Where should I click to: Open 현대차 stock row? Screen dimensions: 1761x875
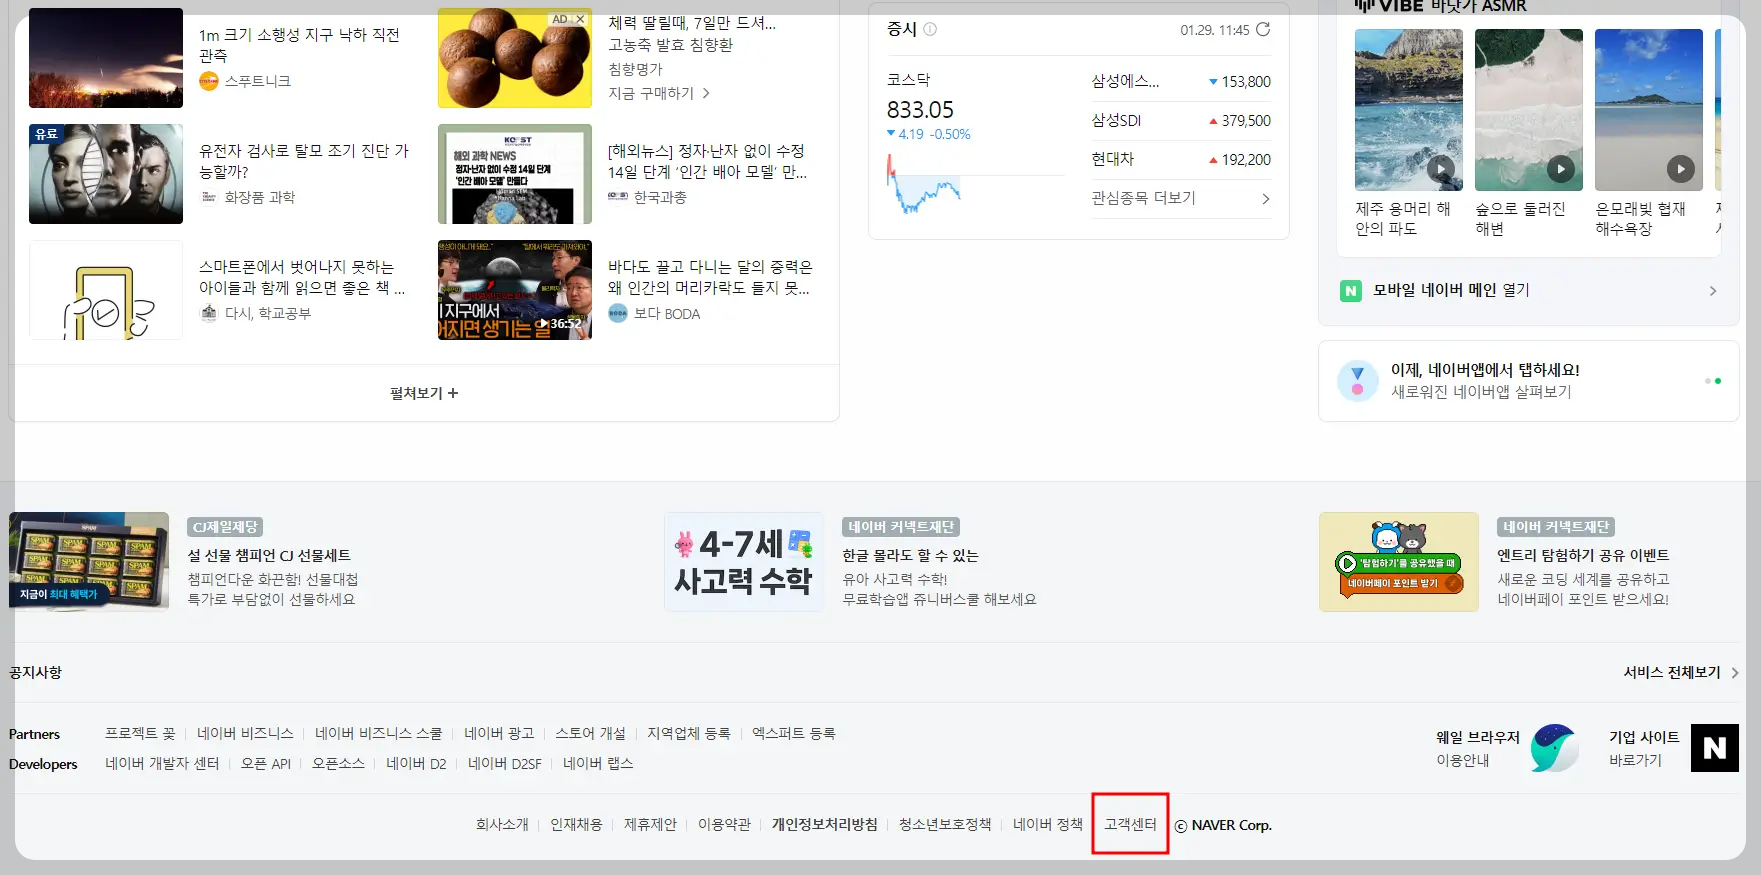[1181, 160]
